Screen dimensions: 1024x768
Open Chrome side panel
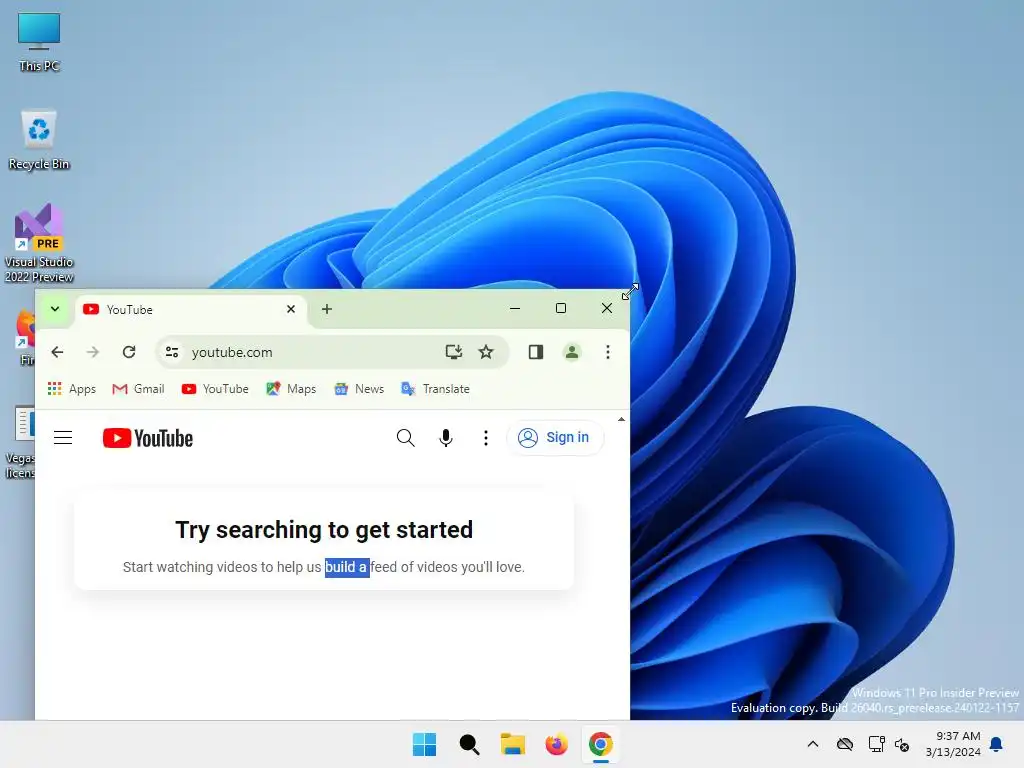coord(536,352)
